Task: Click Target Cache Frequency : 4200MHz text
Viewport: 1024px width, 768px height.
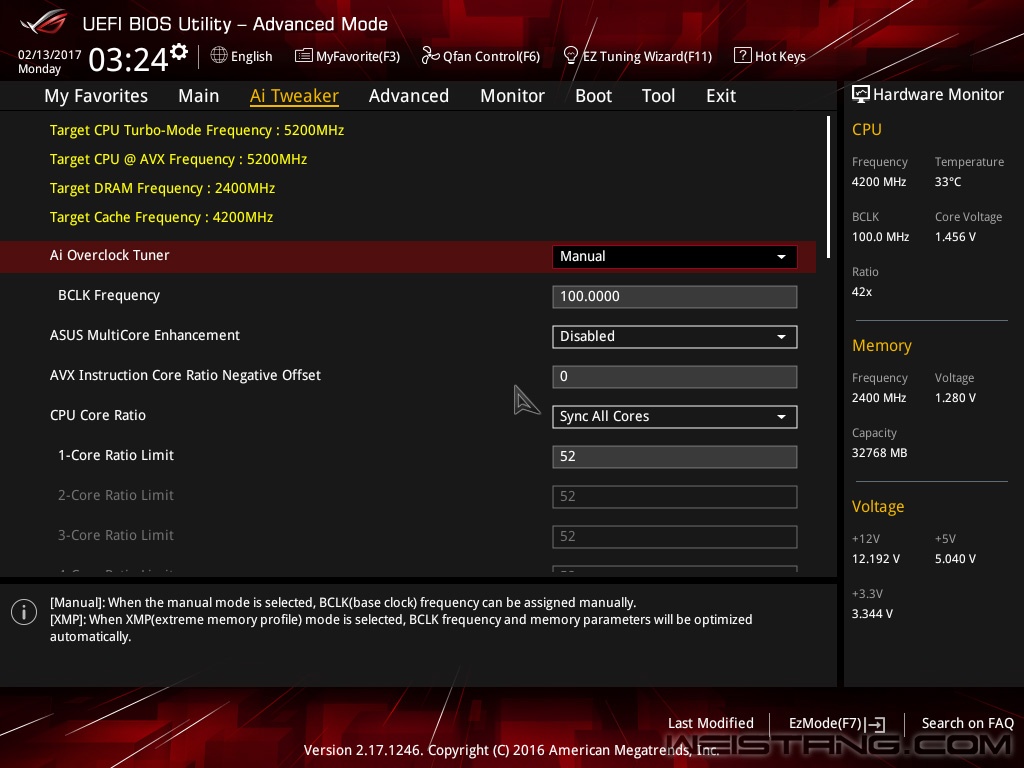Action: click(161, 217)
